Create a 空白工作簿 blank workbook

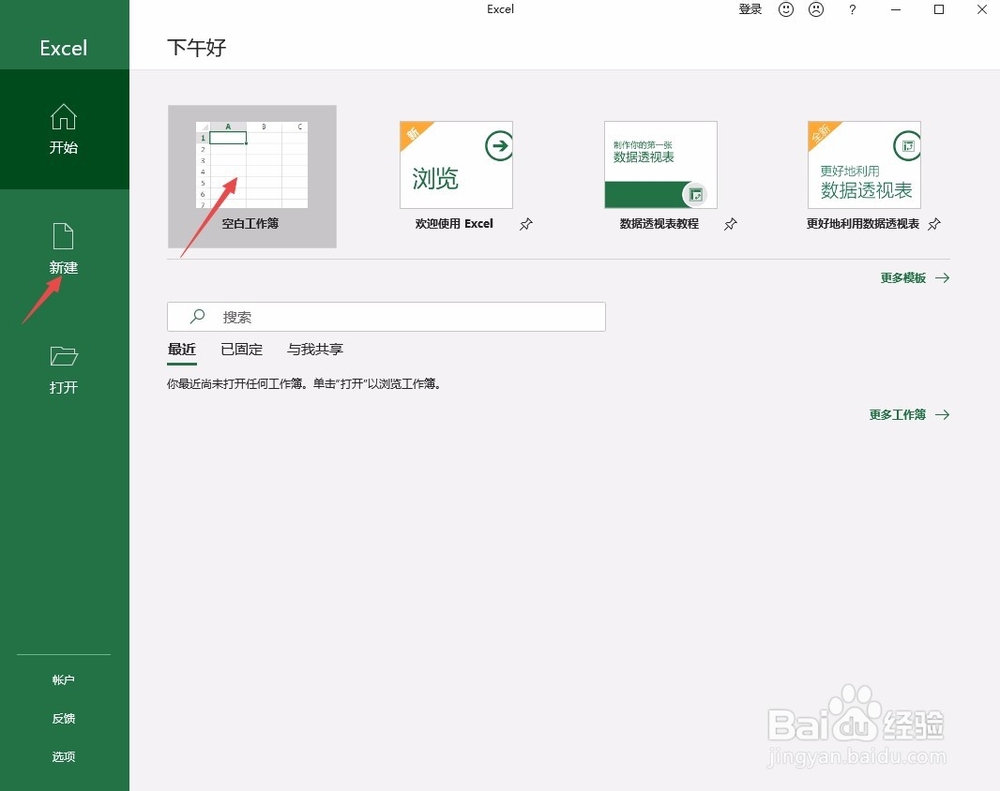coord(252,177)
